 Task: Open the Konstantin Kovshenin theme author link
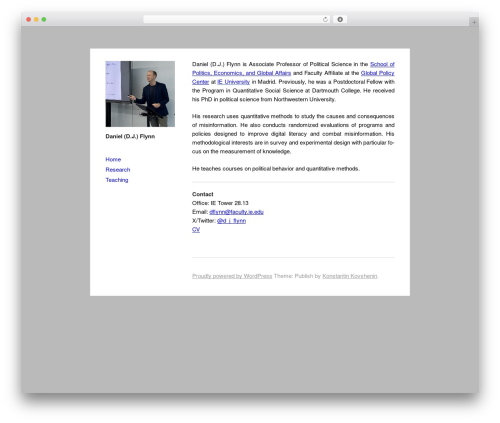click(350, 276)
